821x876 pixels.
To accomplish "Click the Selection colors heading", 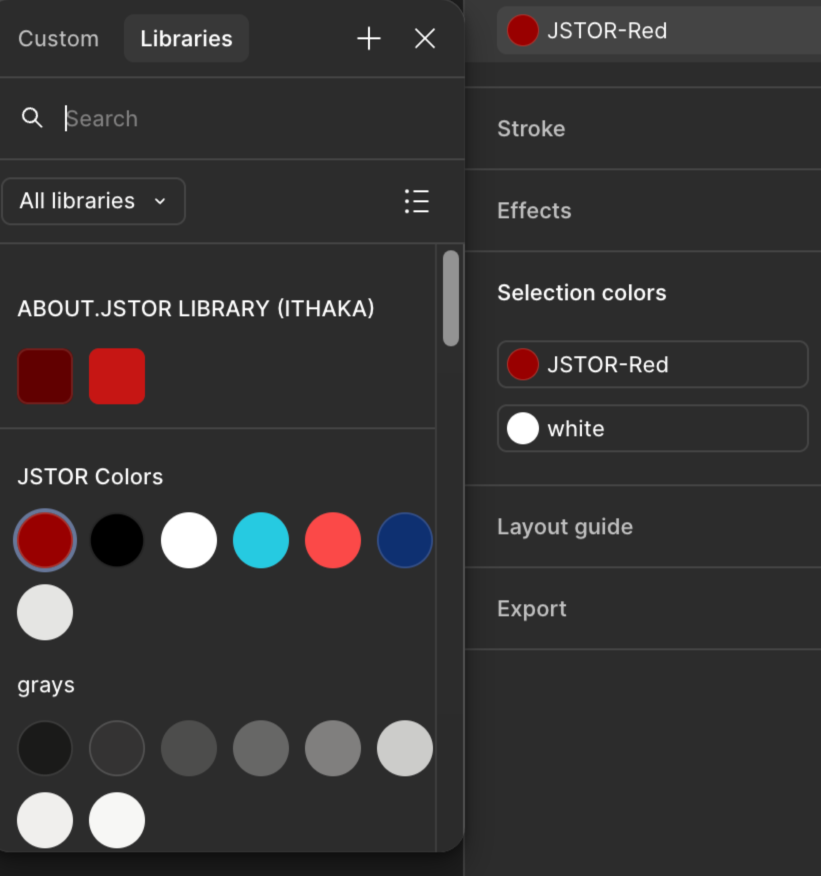I will point(582,293).
